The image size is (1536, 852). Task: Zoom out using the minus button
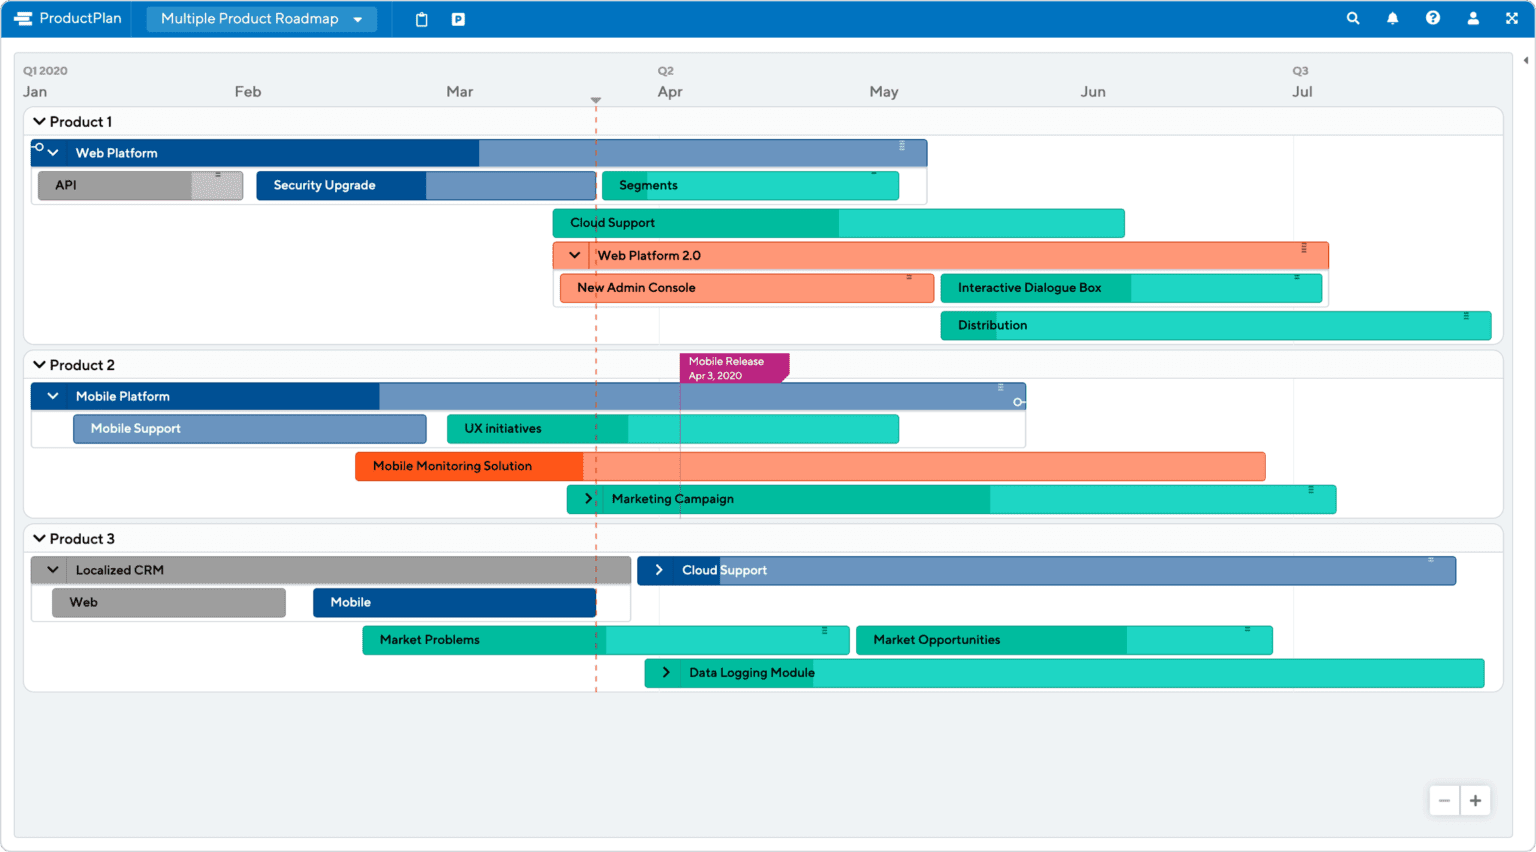1444,800
